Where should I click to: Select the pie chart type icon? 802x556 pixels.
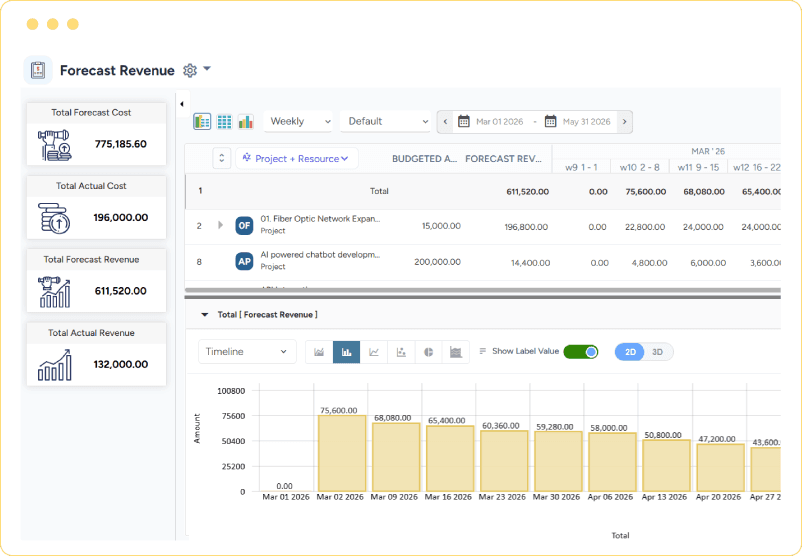click(429, 352)
